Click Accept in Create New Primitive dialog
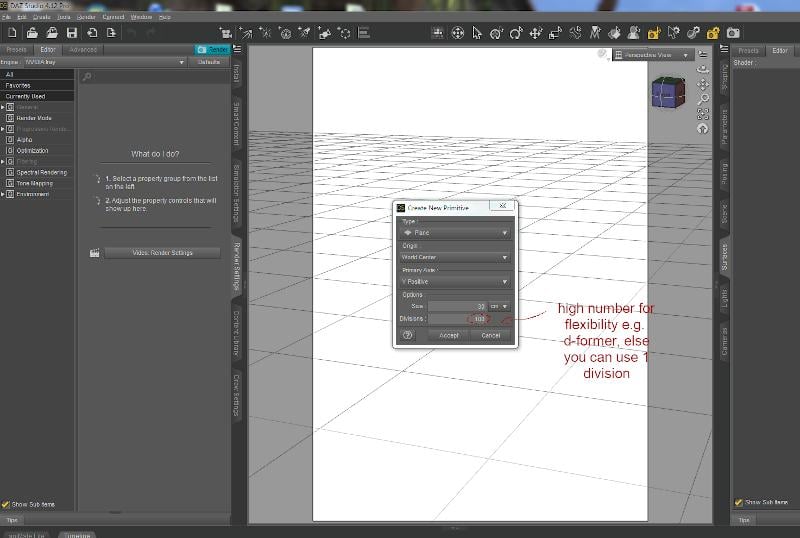800x538 pixels. pyautogui.click(x=449, y=335)
